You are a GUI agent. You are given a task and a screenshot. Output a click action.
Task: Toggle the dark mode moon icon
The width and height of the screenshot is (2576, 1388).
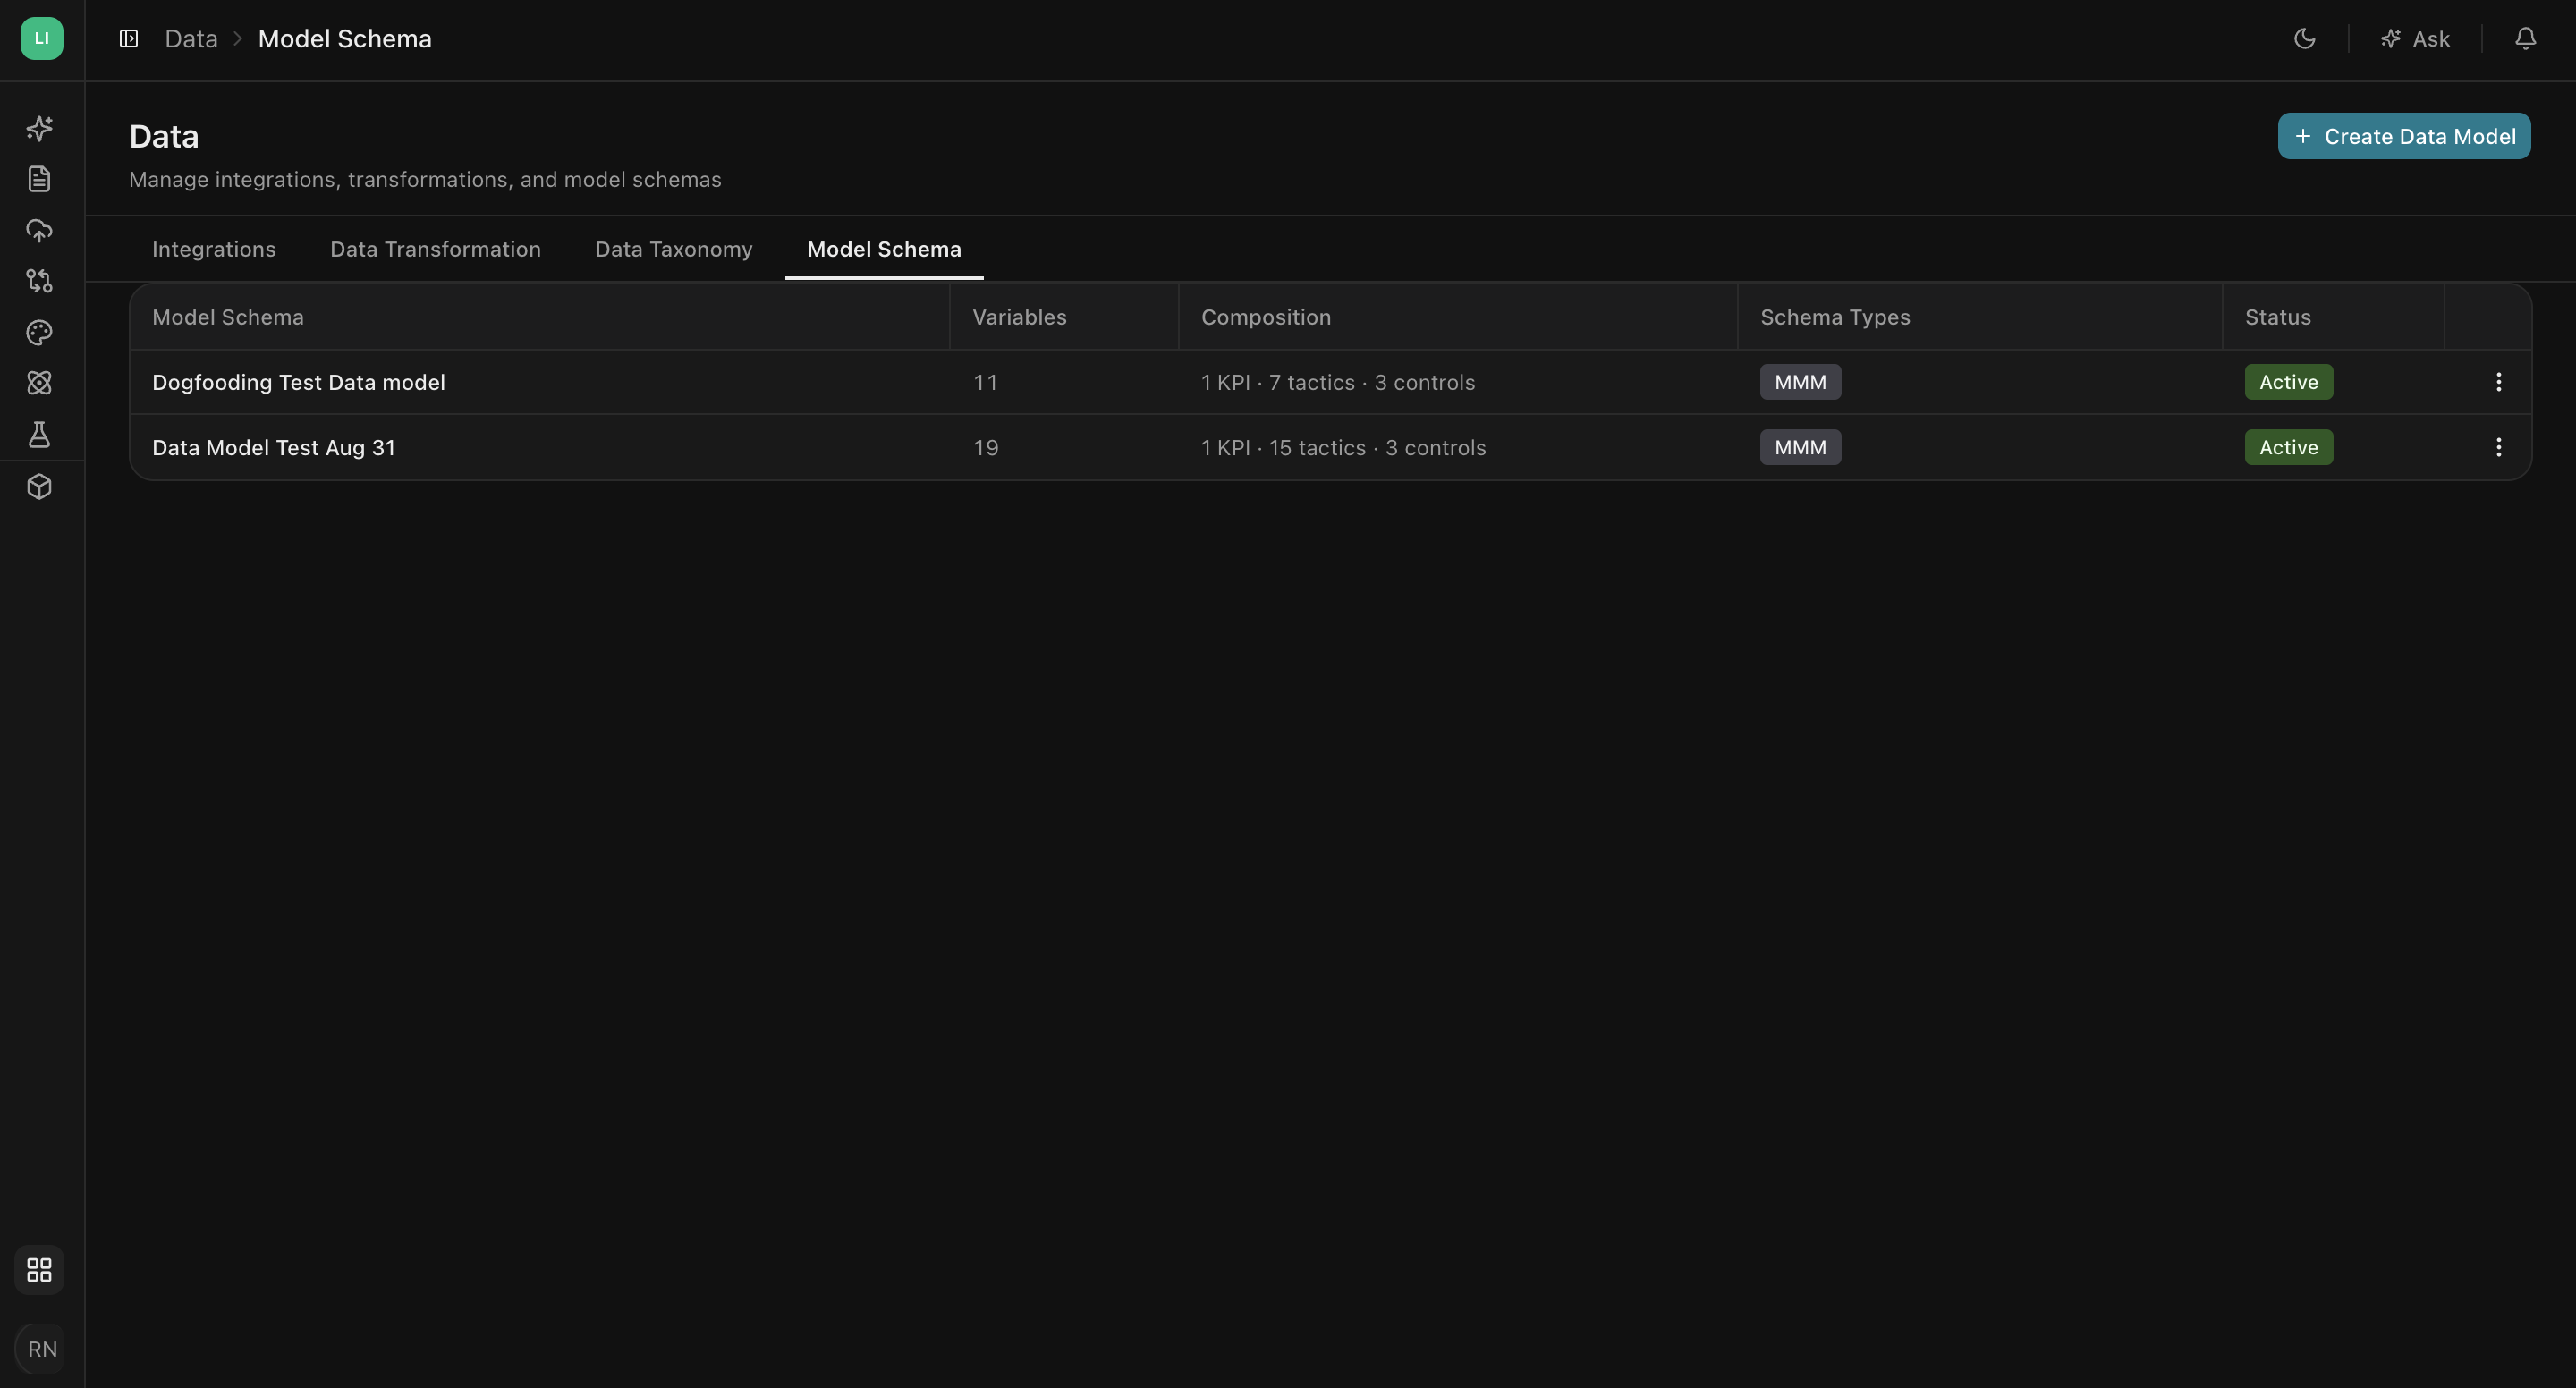2304,39
